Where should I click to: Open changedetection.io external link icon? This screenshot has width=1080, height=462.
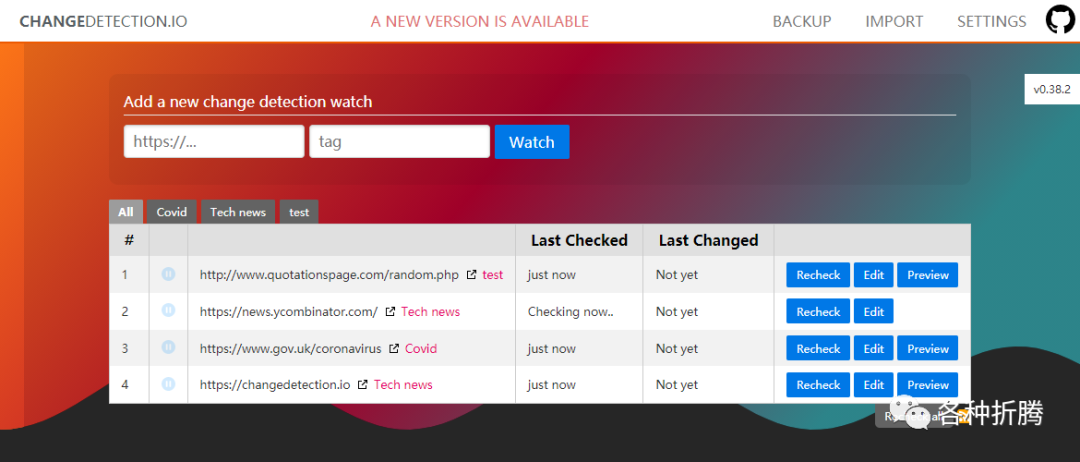click(x=362, y=384)
